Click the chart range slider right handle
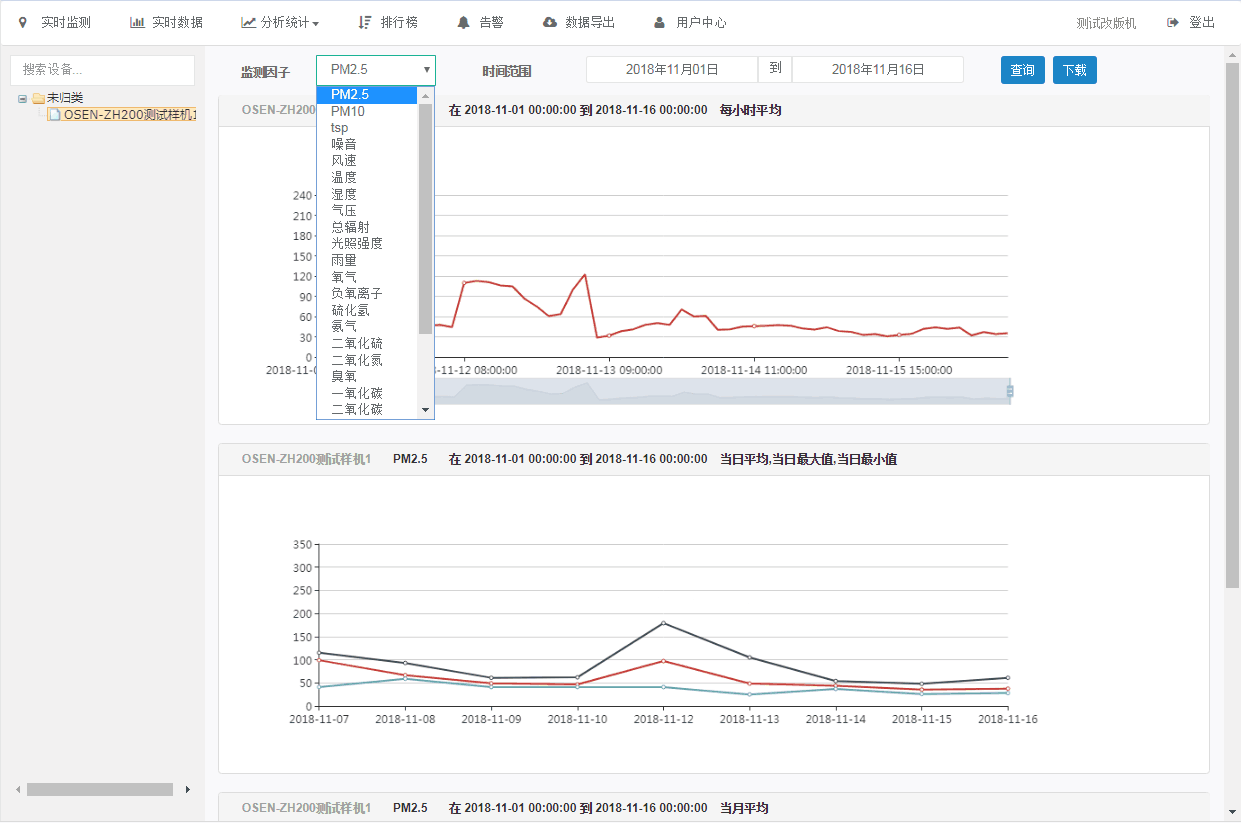 [1009, 391]
